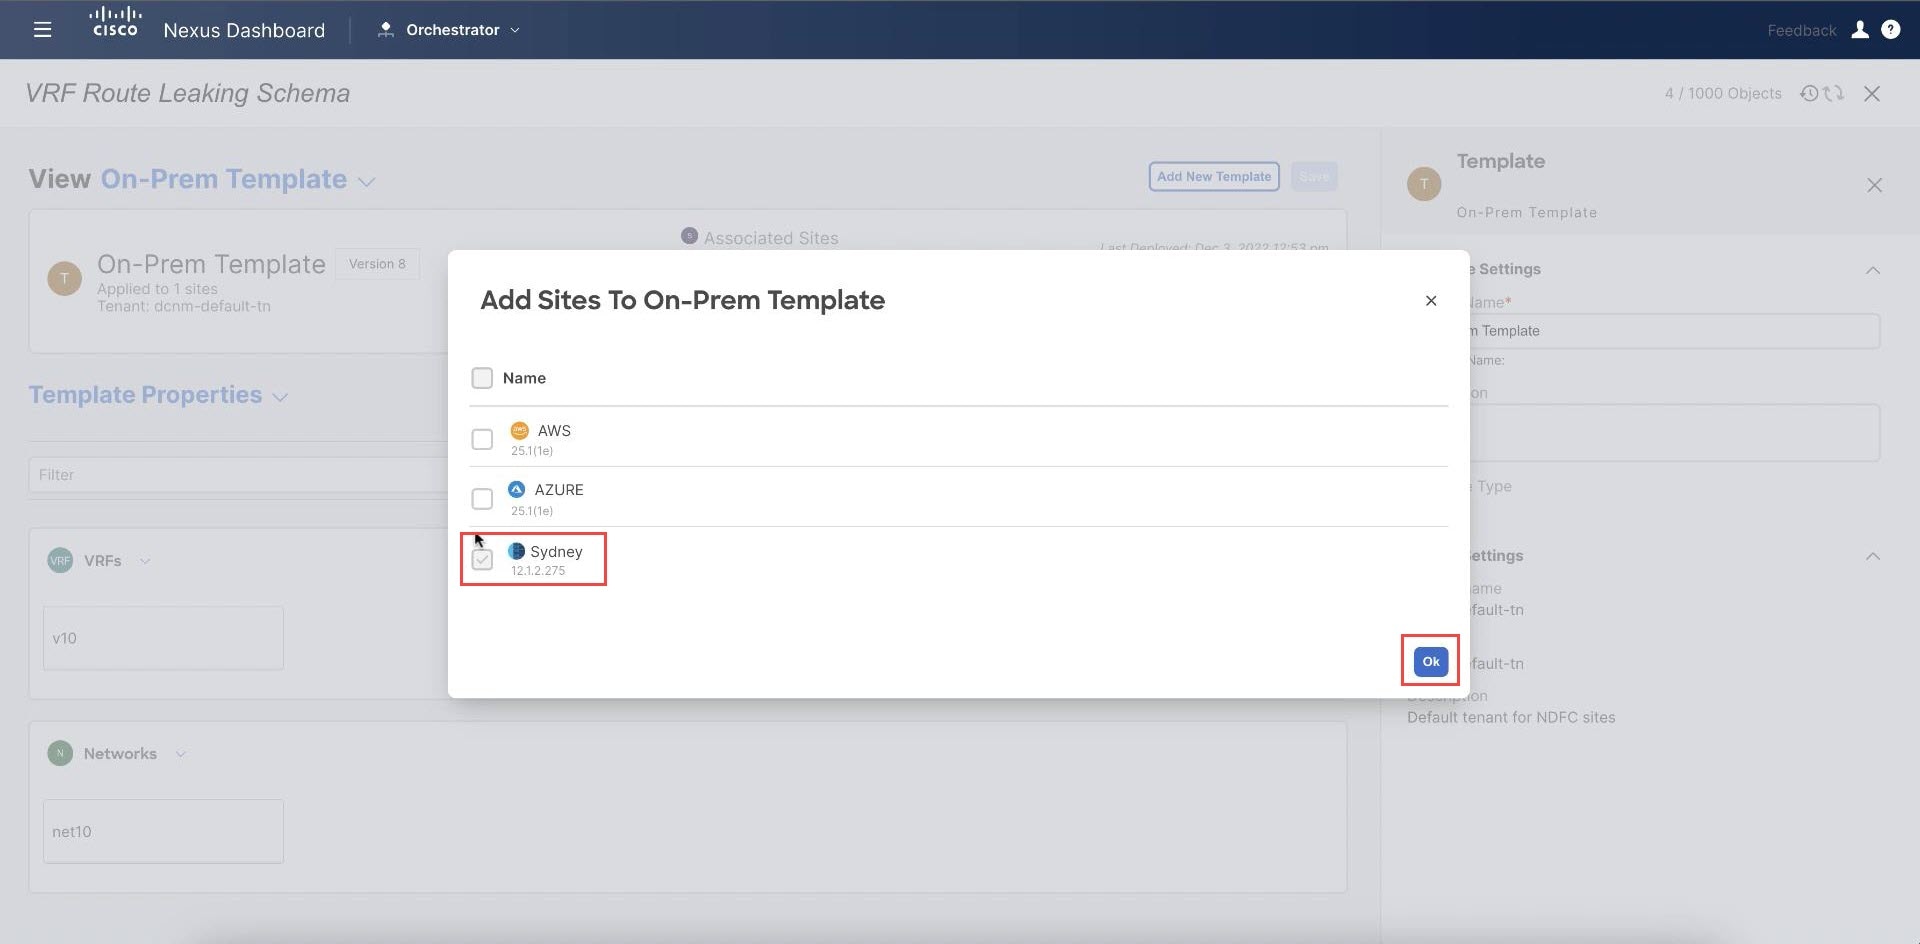Click the audit history clock icon
The image size is (1920, 944).
1809,93
